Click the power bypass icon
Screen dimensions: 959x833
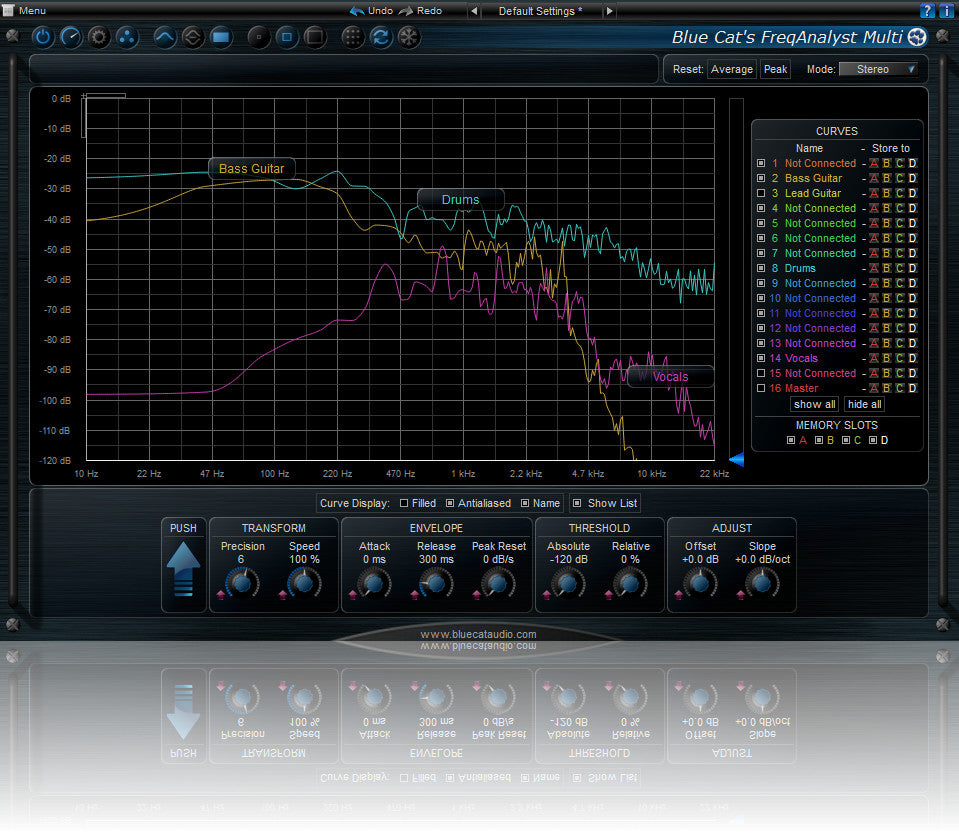tap(43, 38)
